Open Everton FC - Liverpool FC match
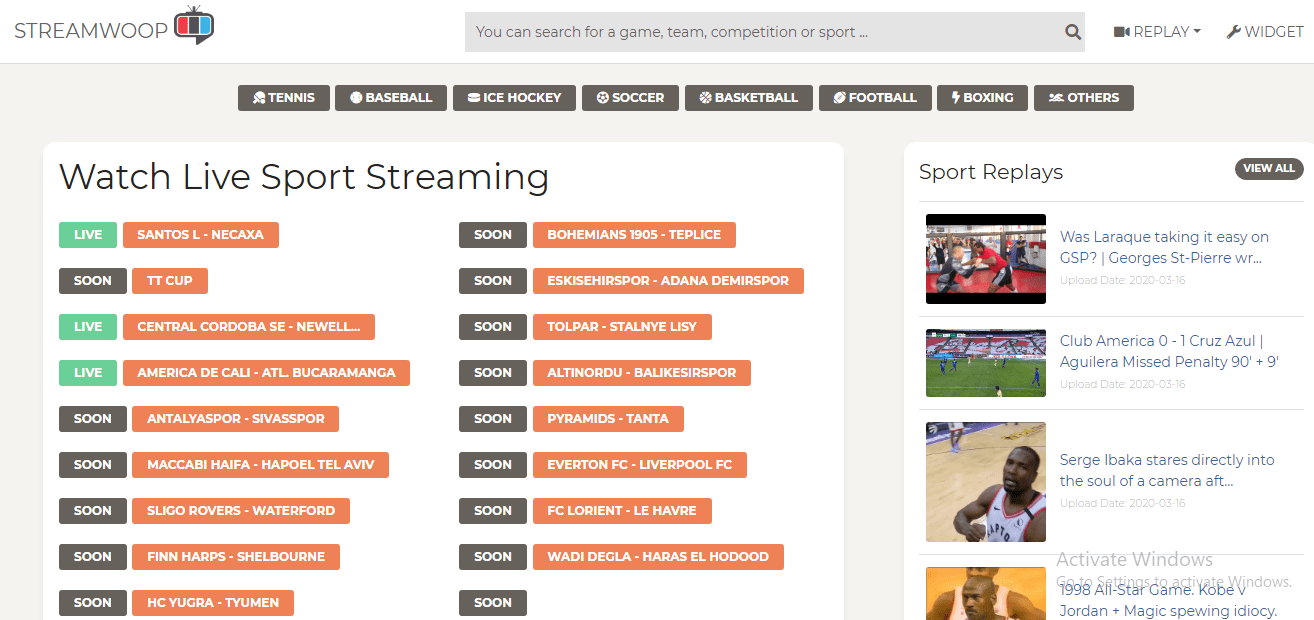 pyautogui.click(x=640, y=465)
